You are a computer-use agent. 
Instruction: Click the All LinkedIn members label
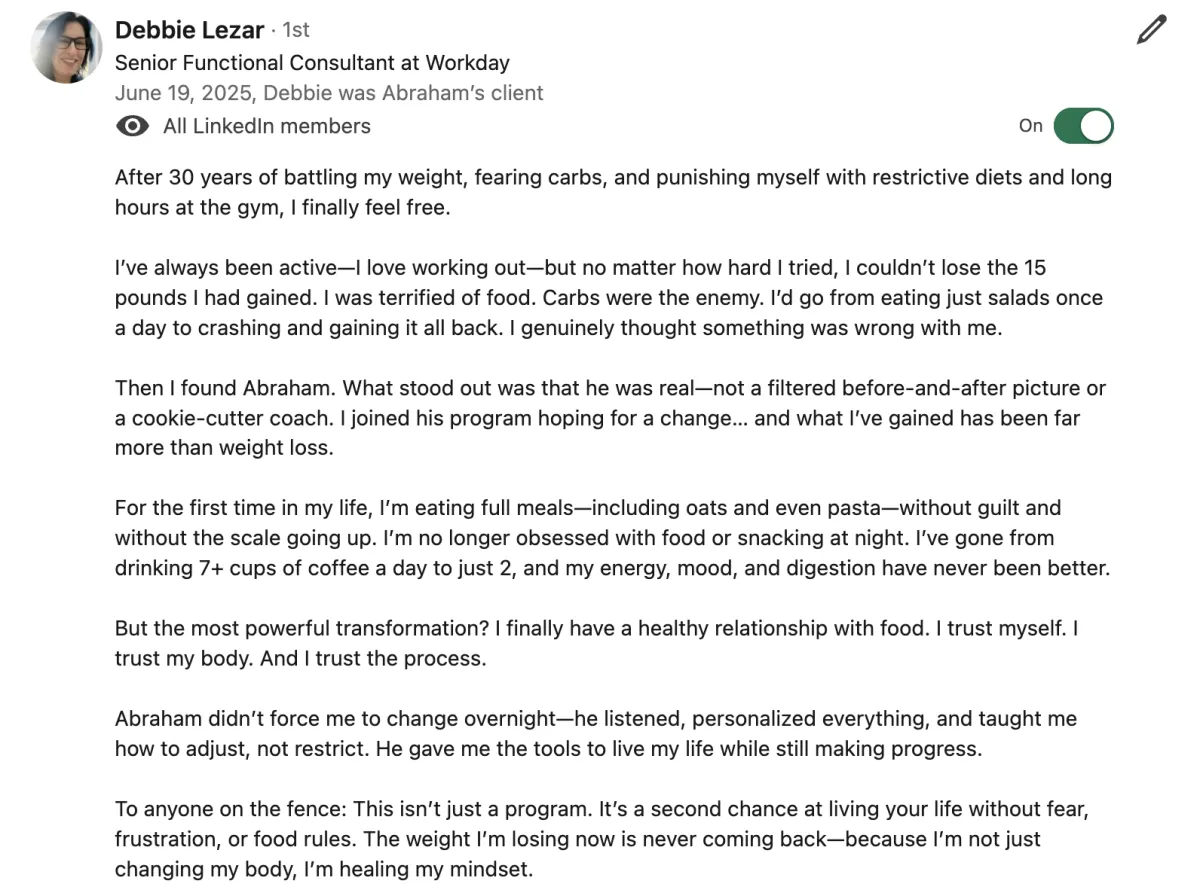(x=267, y=126)
